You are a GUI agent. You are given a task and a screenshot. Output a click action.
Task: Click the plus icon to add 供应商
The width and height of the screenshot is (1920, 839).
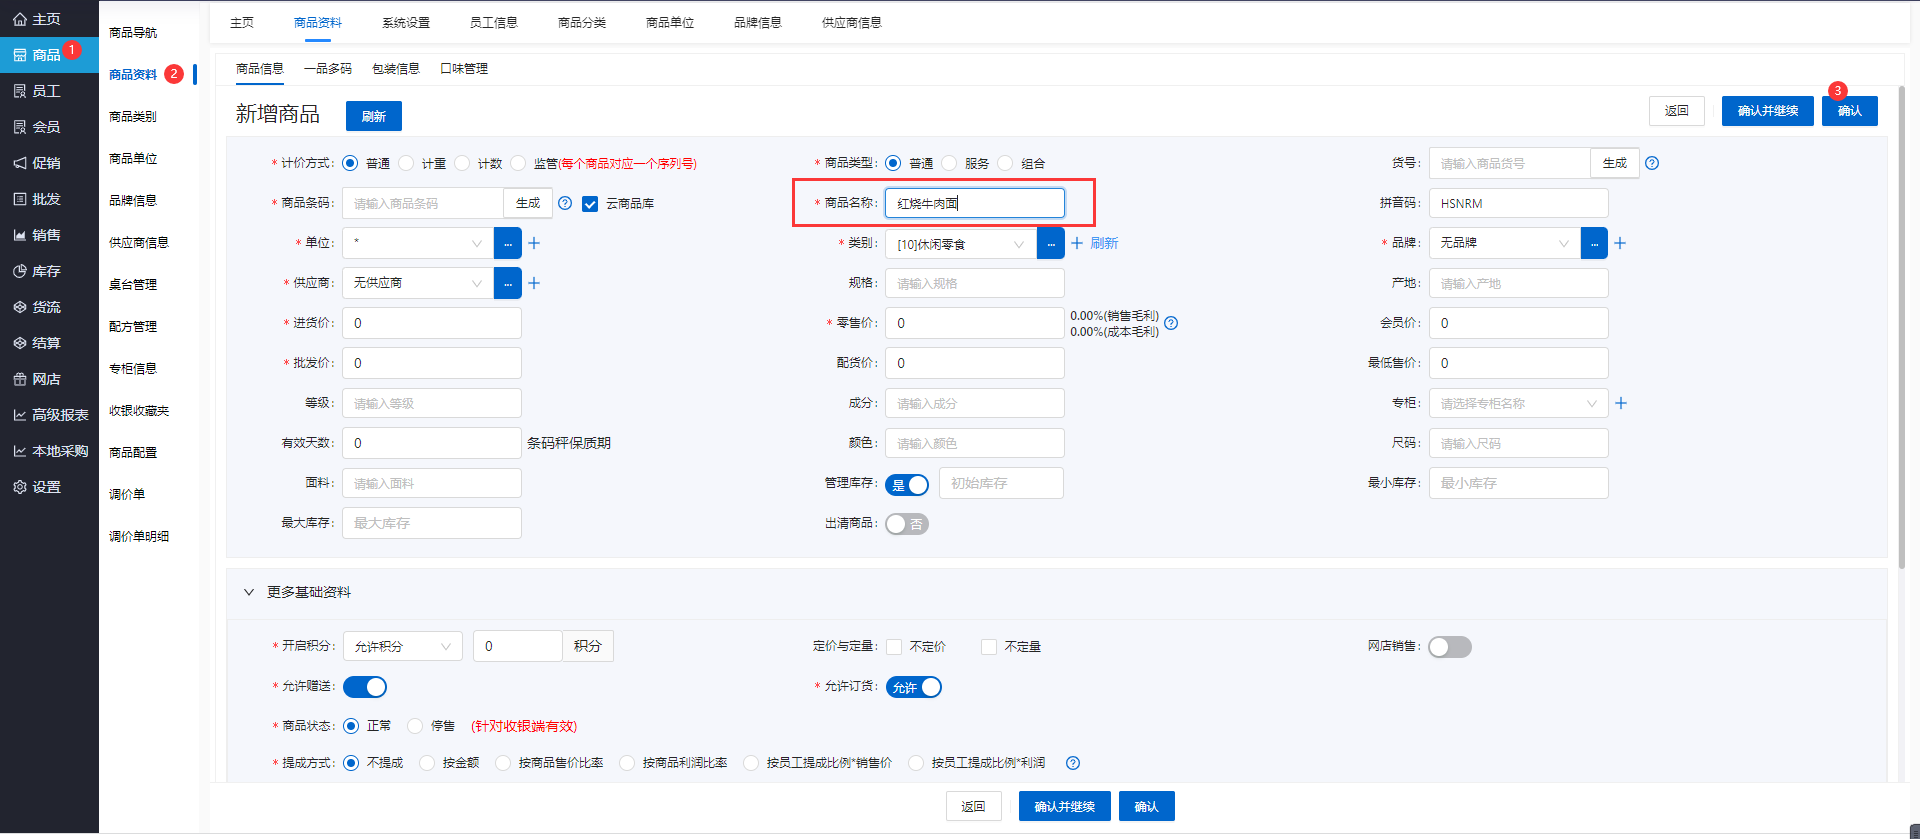tap(534, 283)
